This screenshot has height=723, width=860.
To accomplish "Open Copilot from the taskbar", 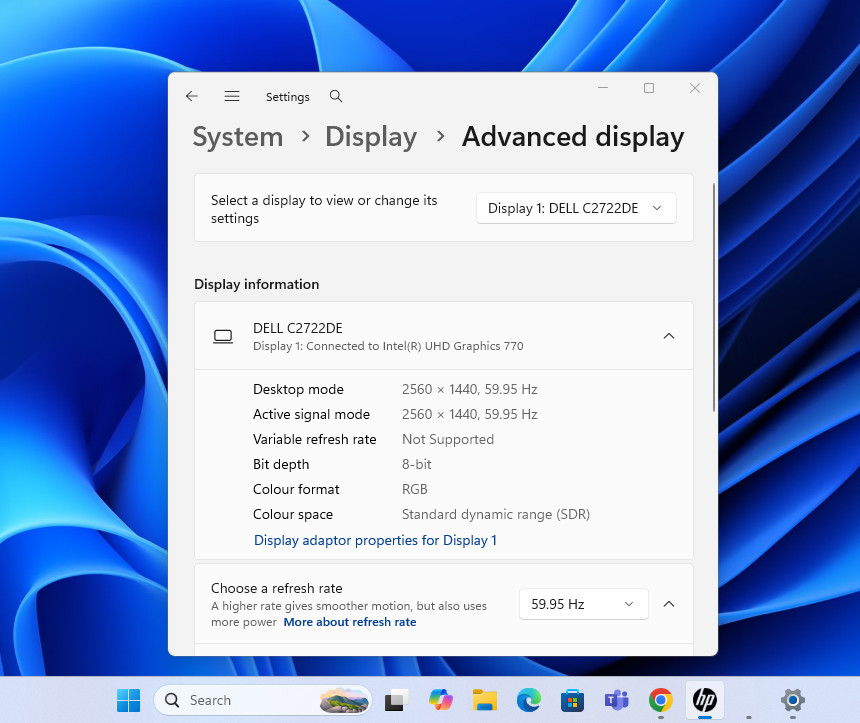I will 441,700.
